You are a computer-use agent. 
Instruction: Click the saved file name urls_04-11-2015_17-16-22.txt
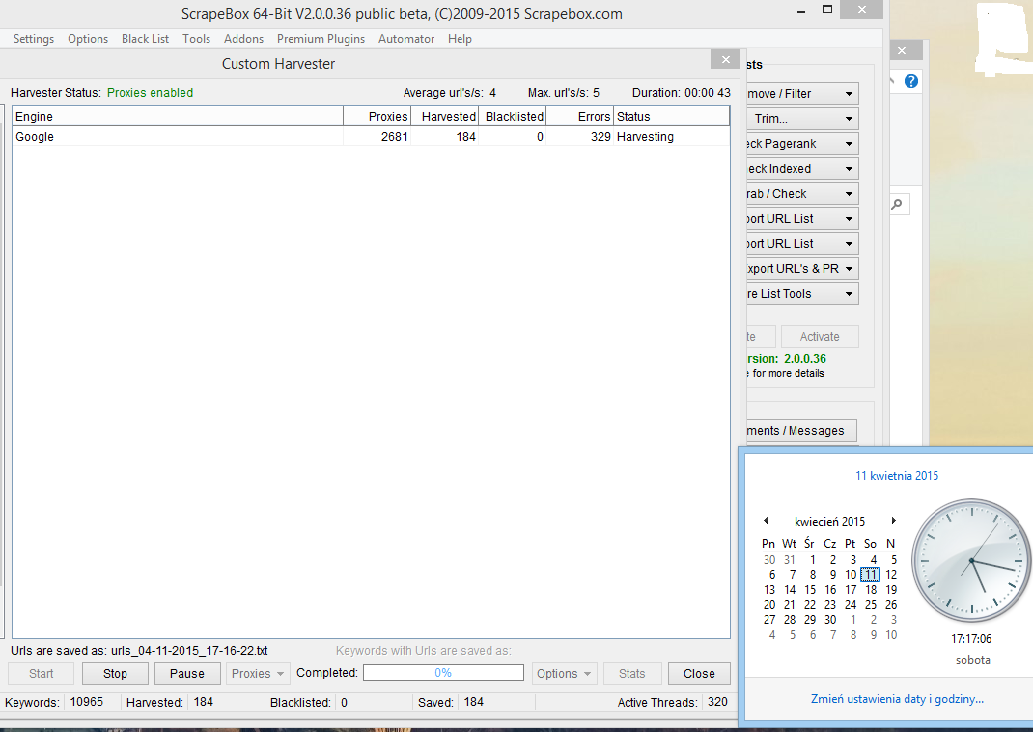(x=190, y=651)
